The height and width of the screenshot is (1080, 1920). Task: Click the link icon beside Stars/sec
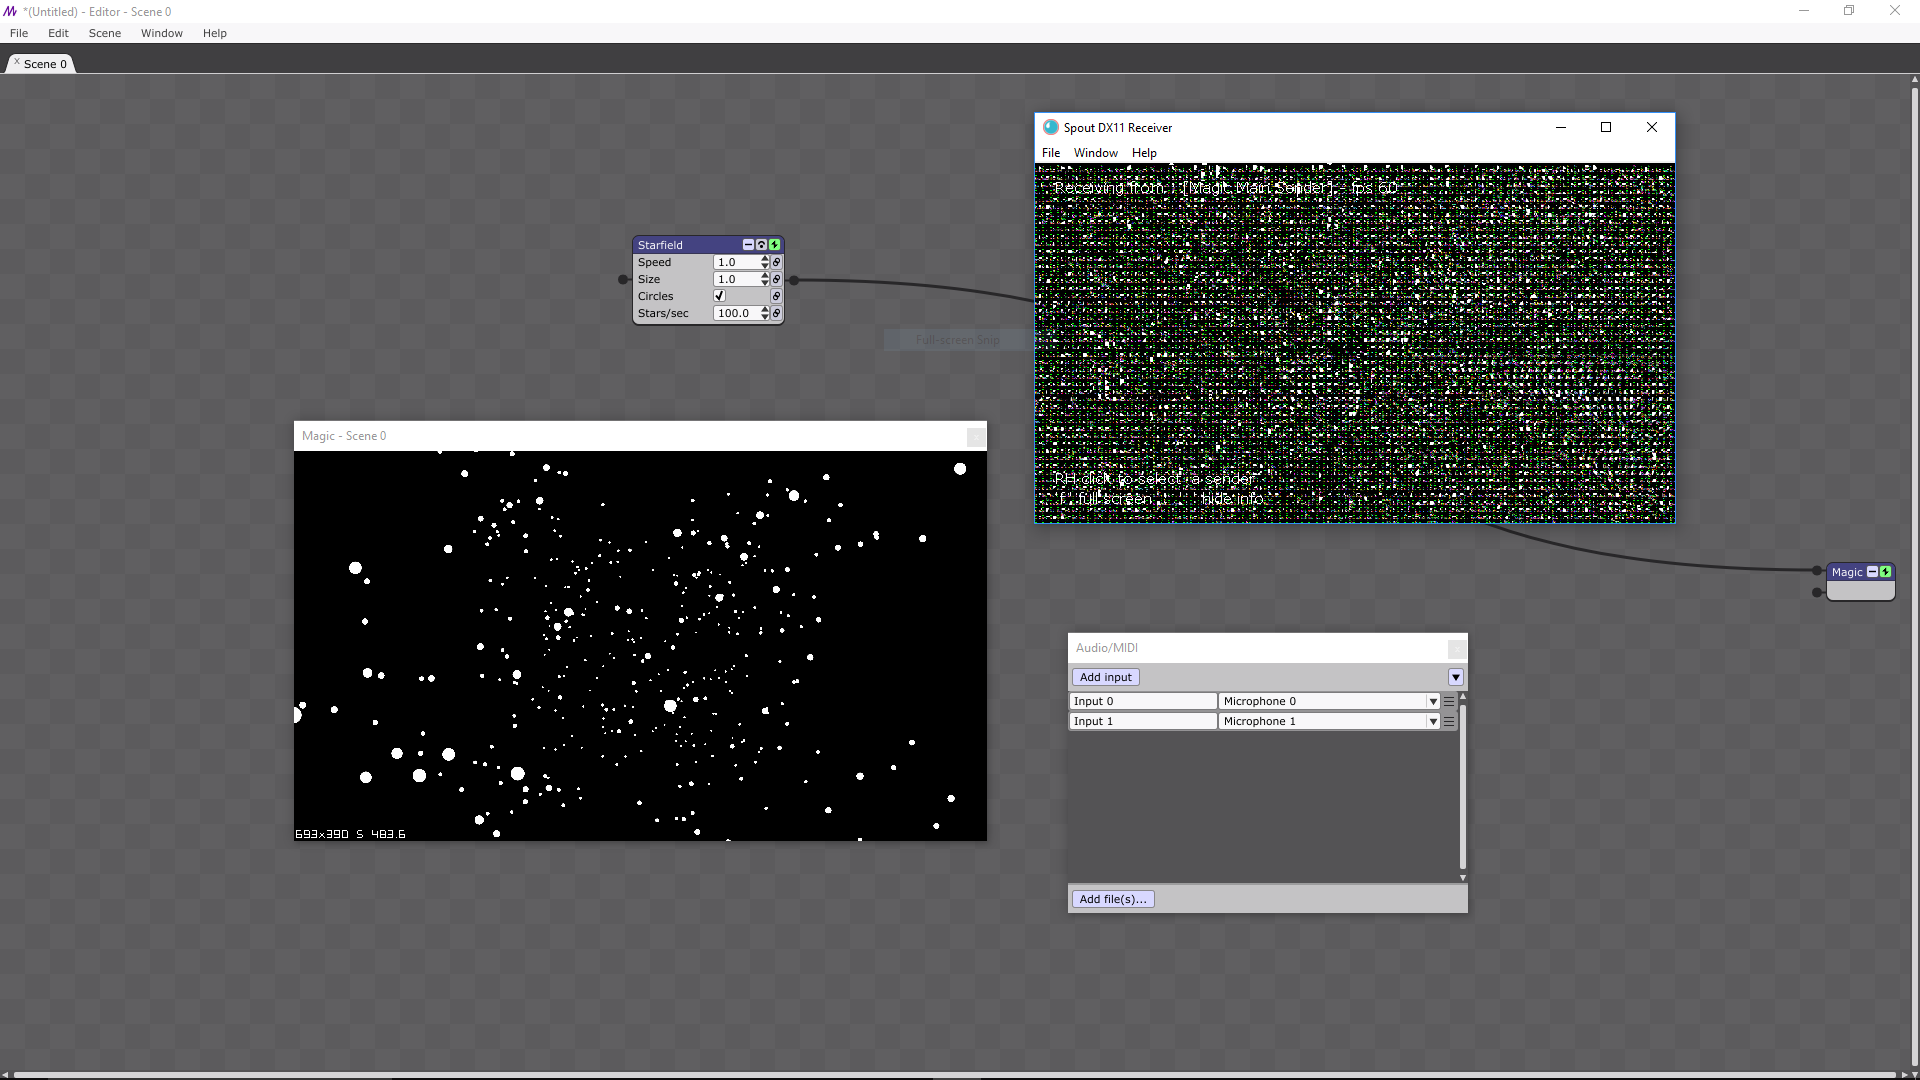click(776, 313)
